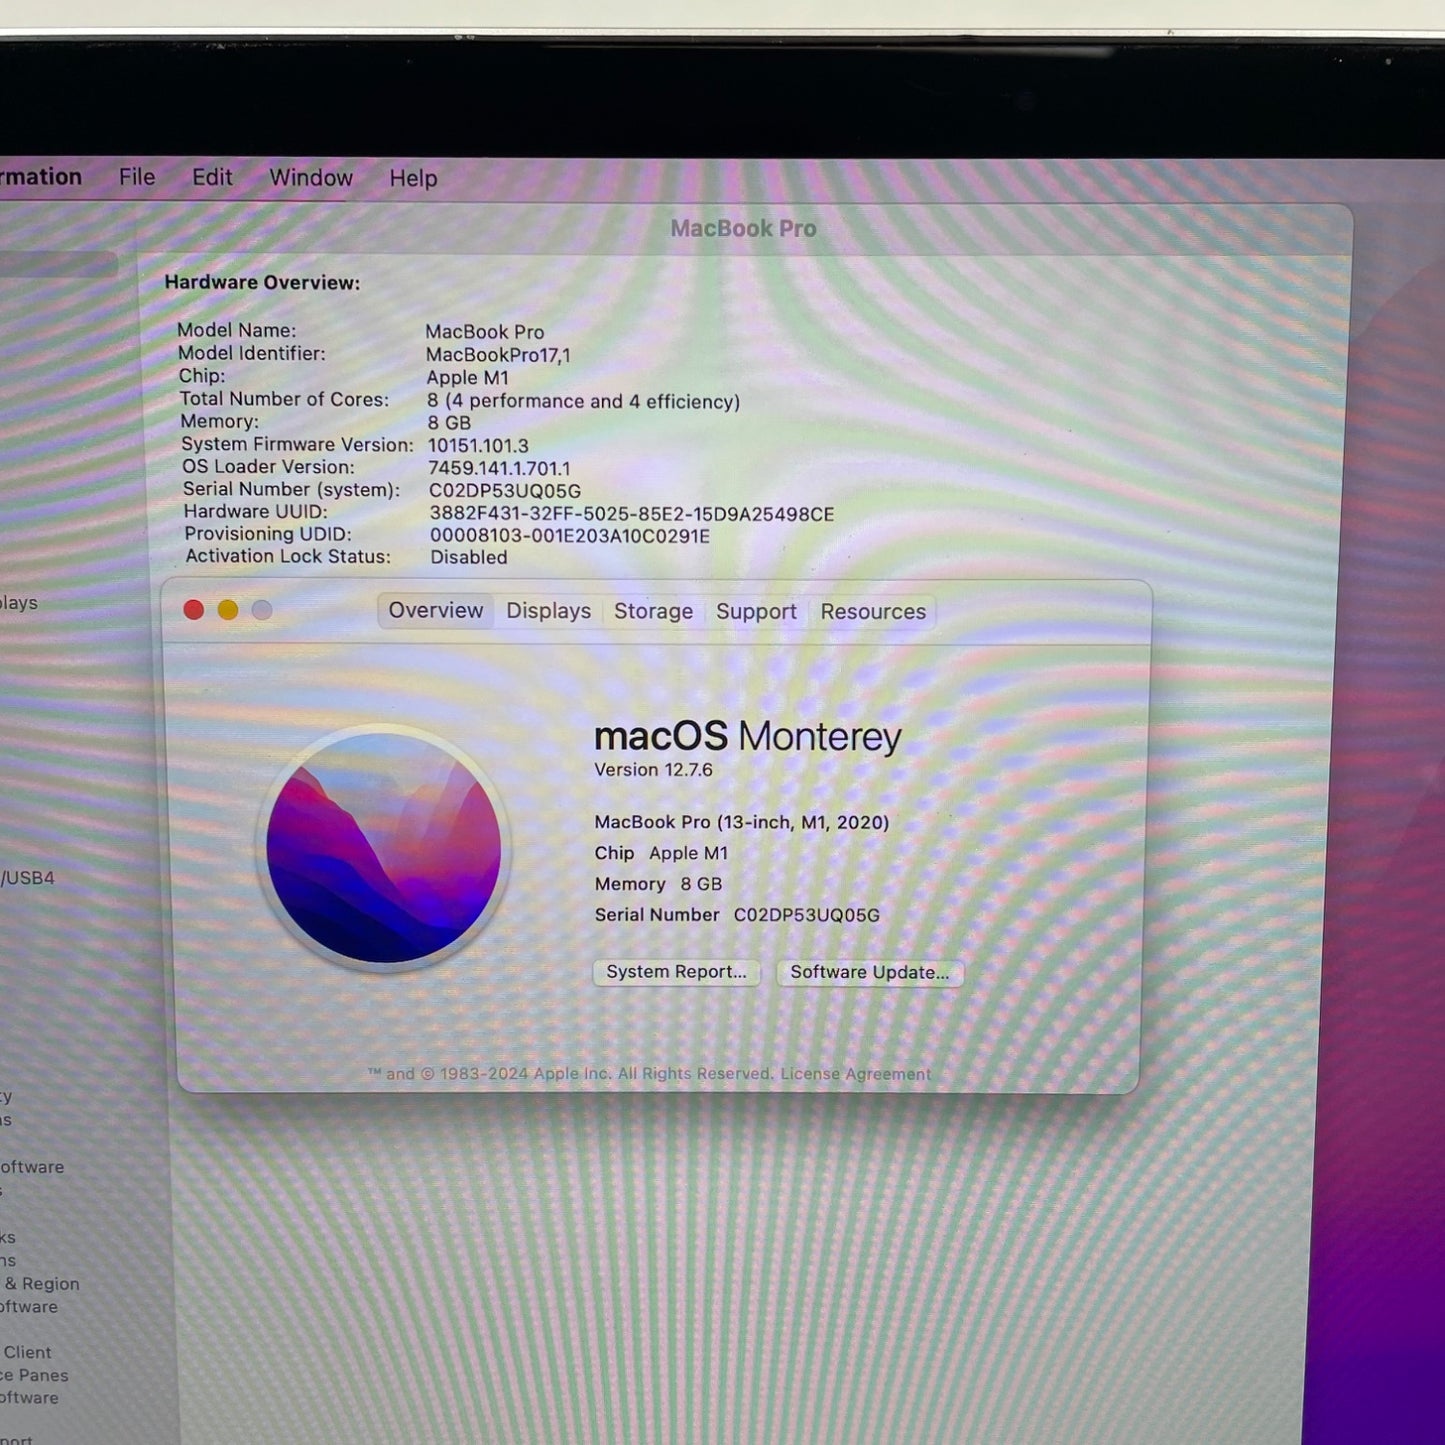Click the "Activation Lock Status:" label
The height and width of the screenshot is (1445, 1445).
coord(288,556)
